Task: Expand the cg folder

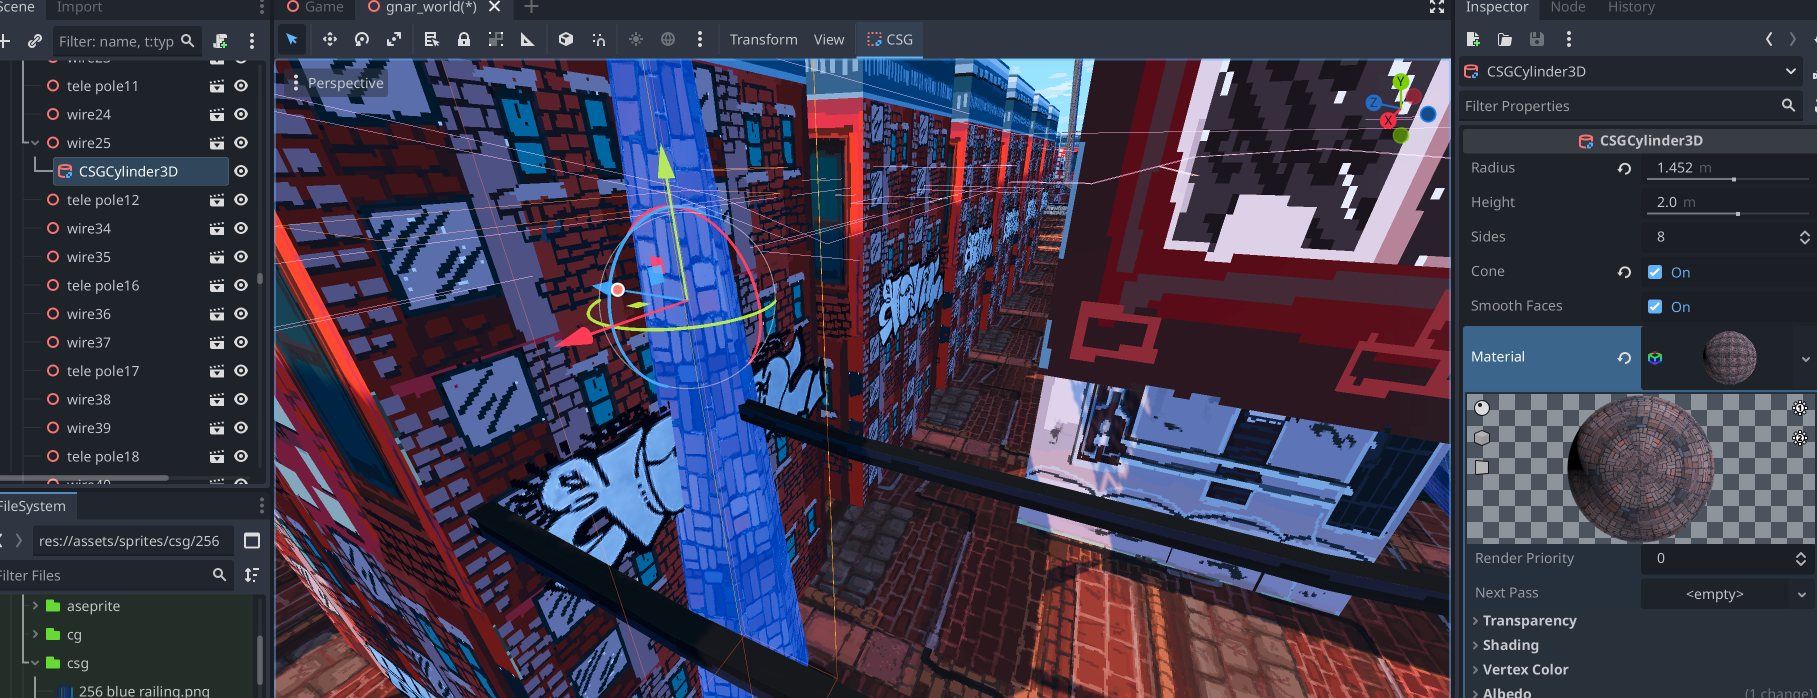Action: click(x=35, y=634)
